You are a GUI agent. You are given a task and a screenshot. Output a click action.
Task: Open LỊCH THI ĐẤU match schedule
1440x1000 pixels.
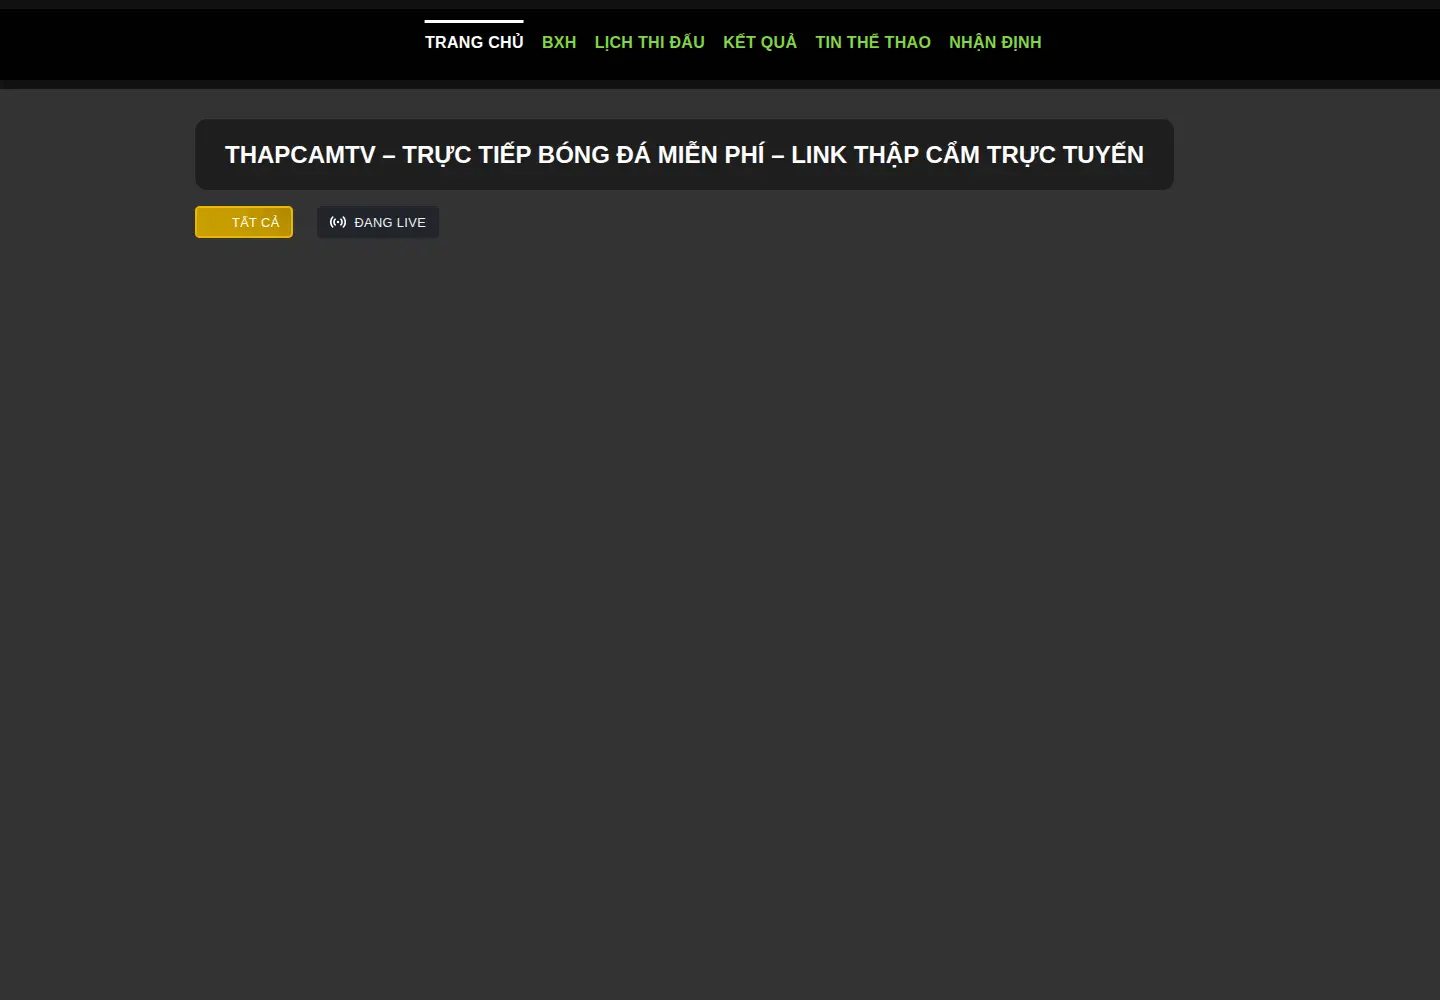click(650, 42)
